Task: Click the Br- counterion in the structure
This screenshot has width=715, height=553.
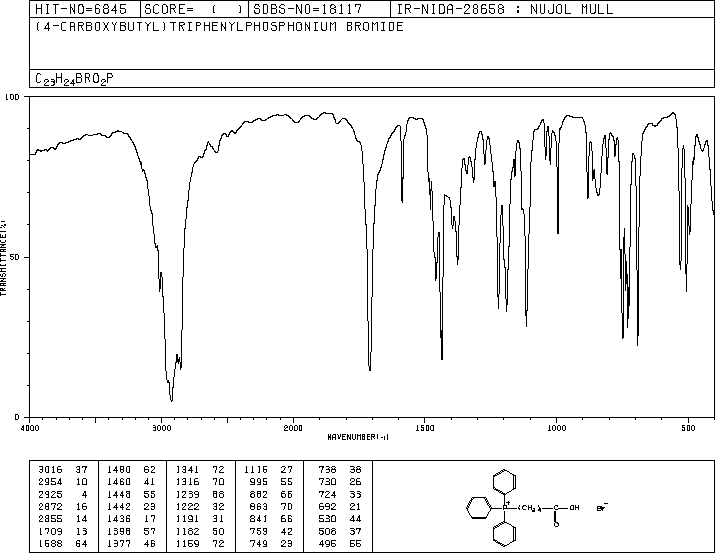Action: point(602,507)
